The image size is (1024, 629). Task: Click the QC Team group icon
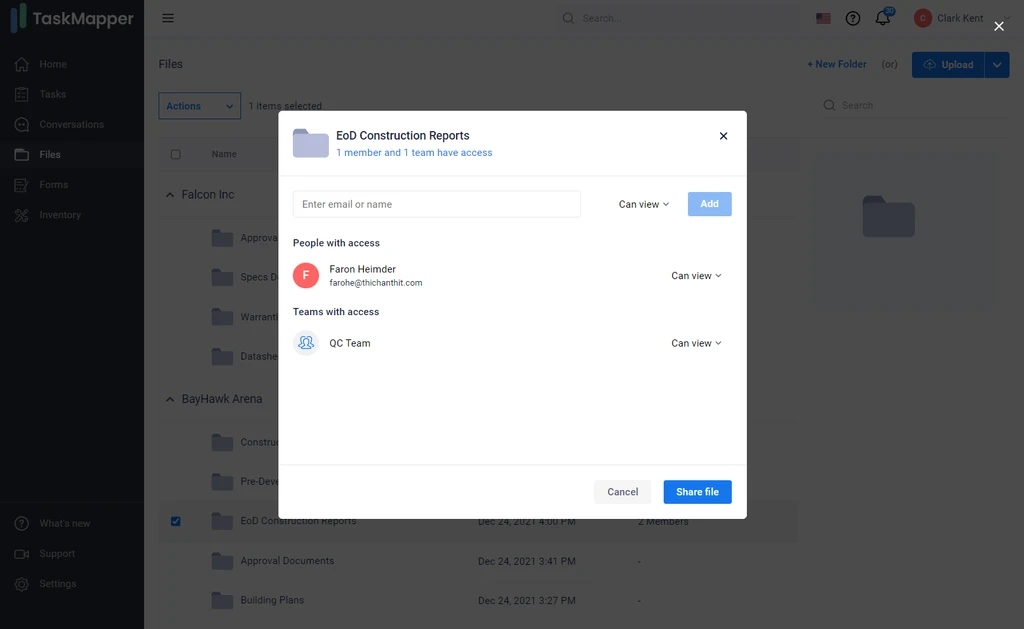306,343
